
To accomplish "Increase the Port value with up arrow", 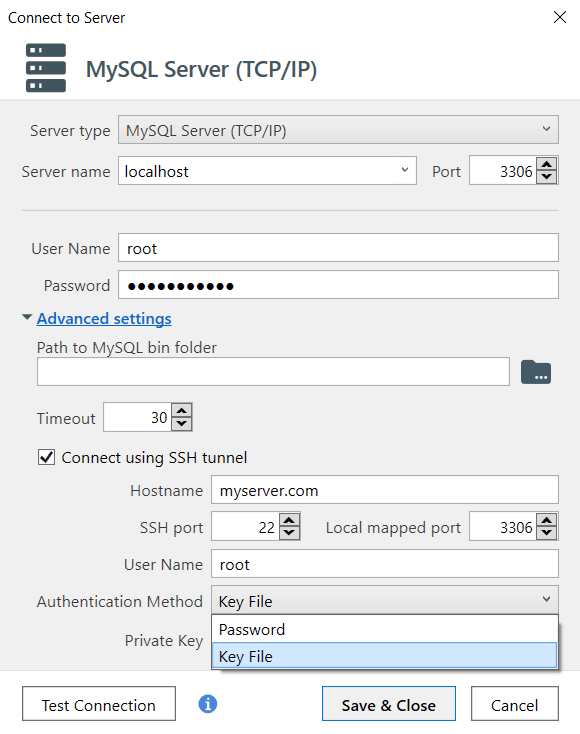I will tap(546, 165).
